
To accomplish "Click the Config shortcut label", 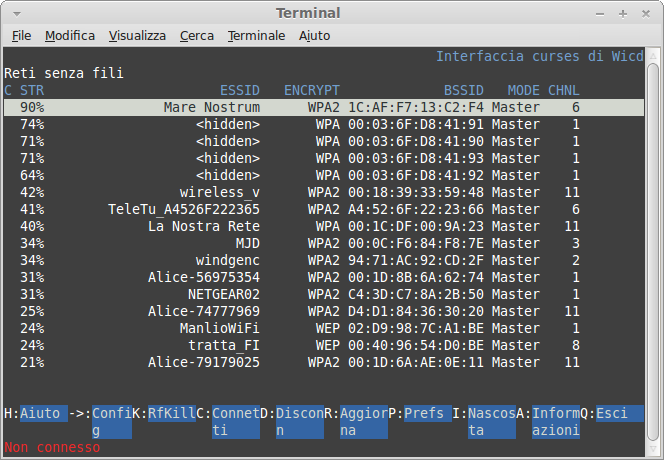I will [111, 421].
